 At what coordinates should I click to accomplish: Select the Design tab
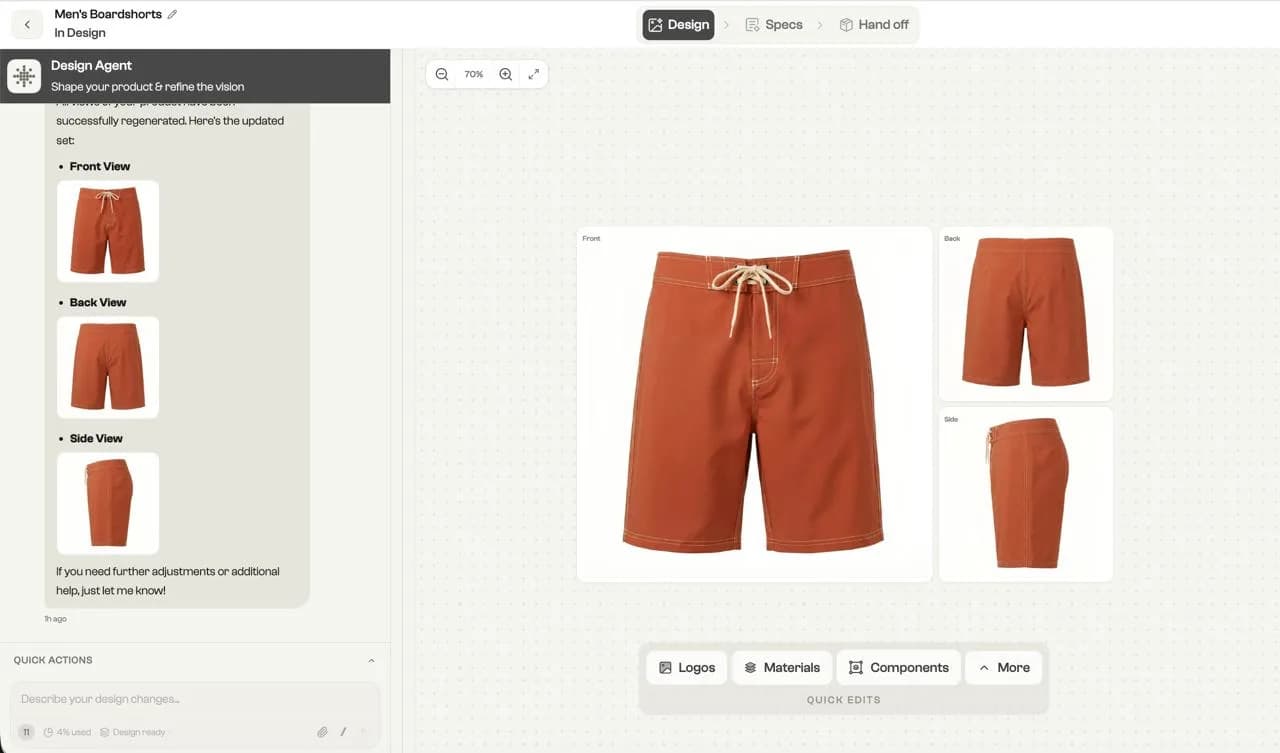(x=678, y=25)
